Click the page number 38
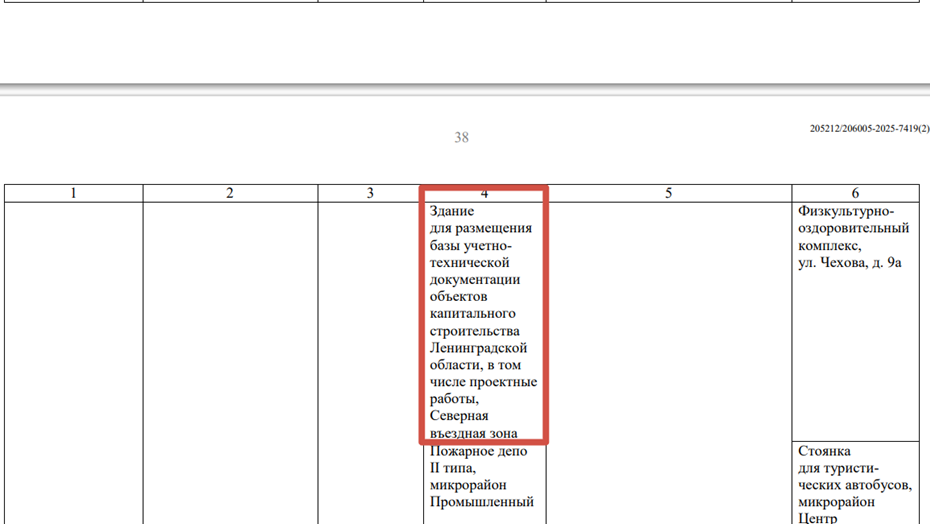Screen dimensions: 930x524 461,137
